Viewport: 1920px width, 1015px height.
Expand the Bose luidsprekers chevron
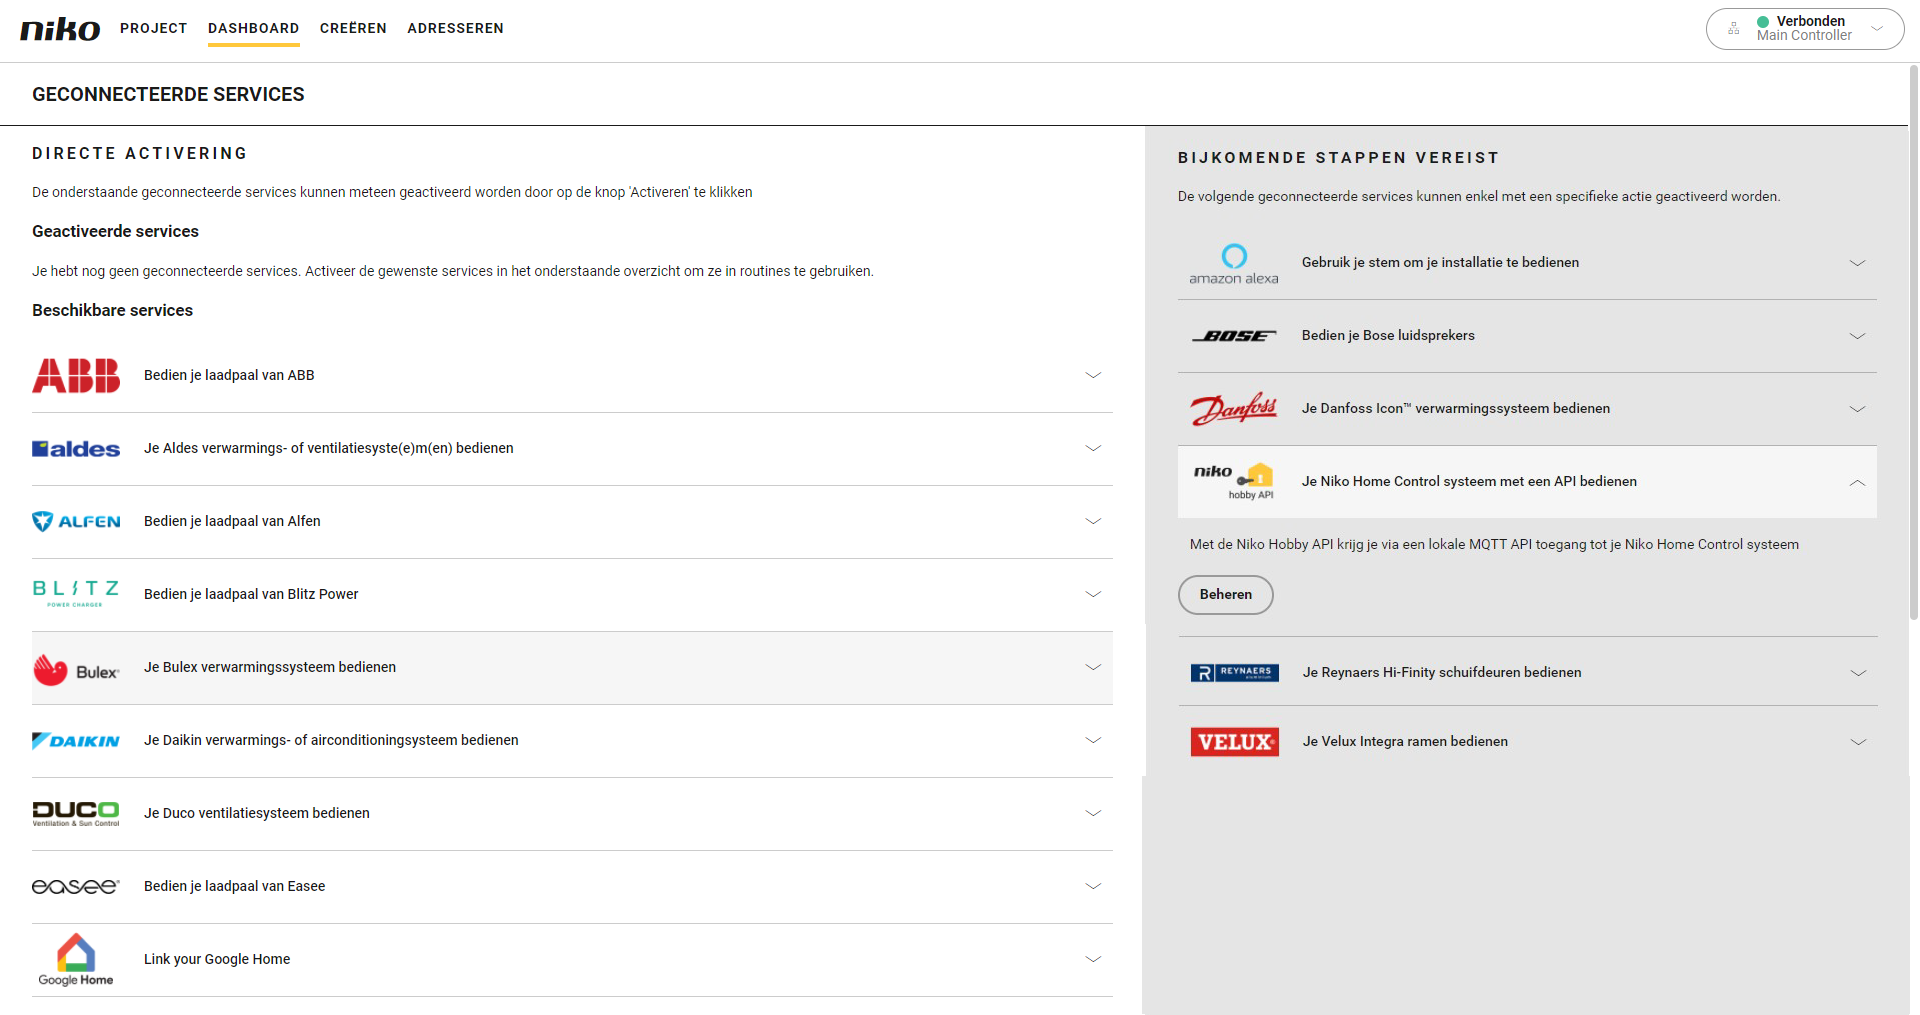pos(1857,336)
